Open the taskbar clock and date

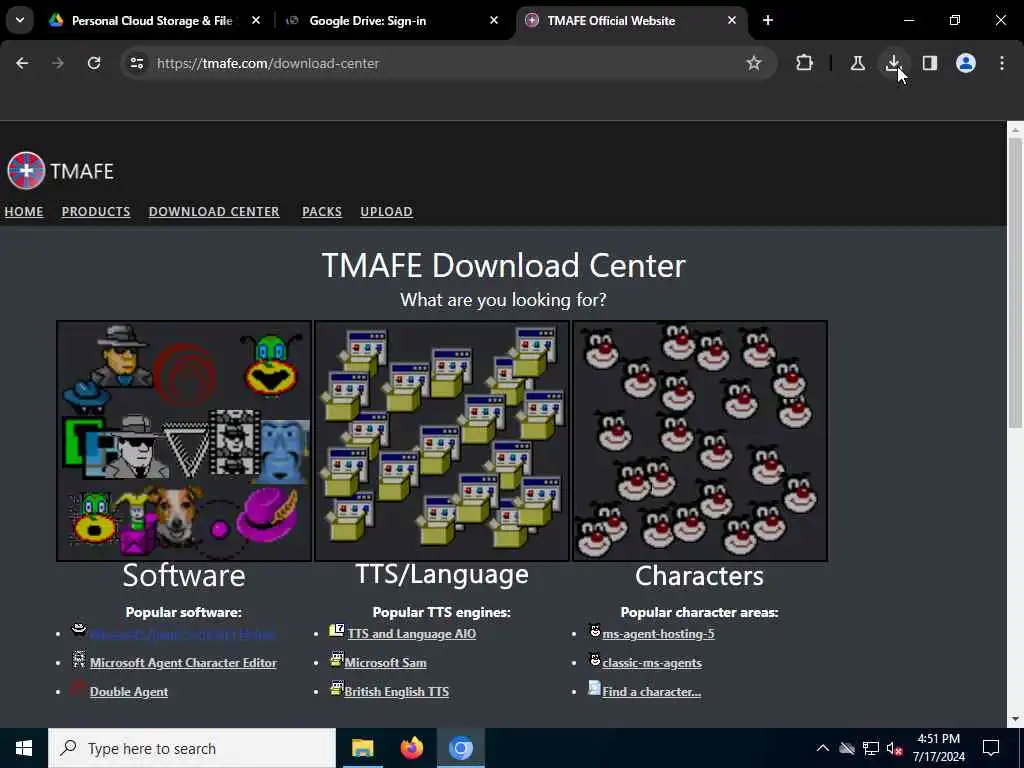point(939,748)
